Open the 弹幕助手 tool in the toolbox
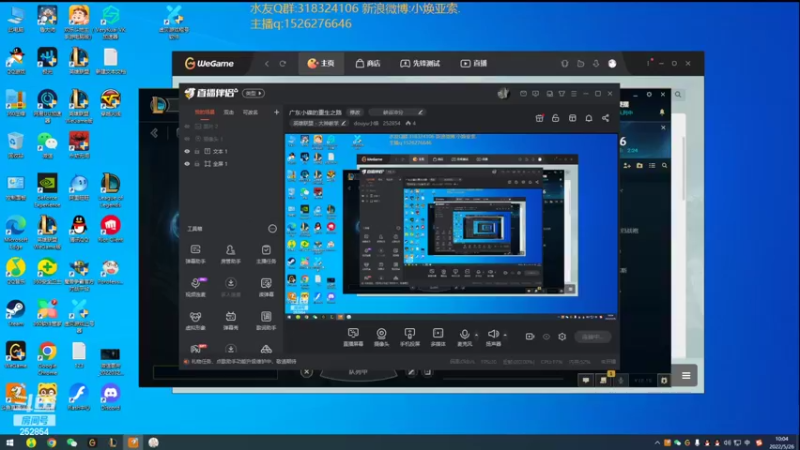This screenshot has width=800, height=450. click(195, 254)
